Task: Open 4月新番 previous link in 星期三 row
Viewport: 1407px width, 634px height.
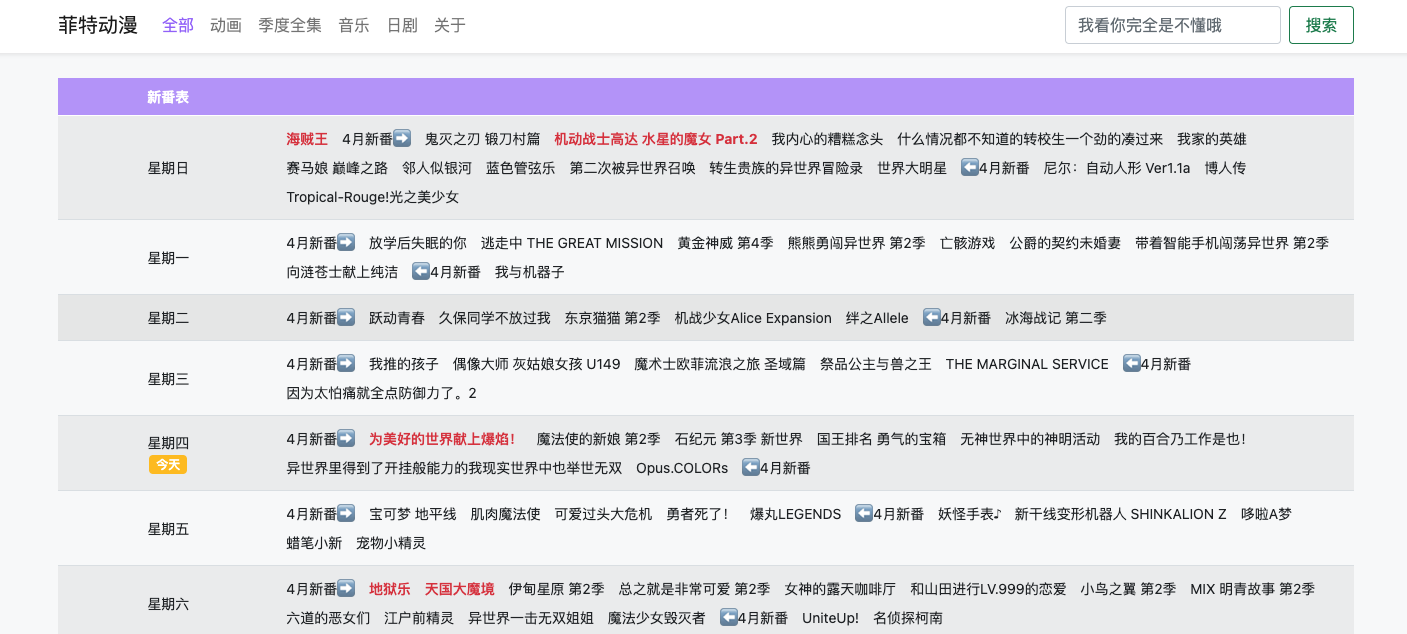Action: tap(1157, 364)
